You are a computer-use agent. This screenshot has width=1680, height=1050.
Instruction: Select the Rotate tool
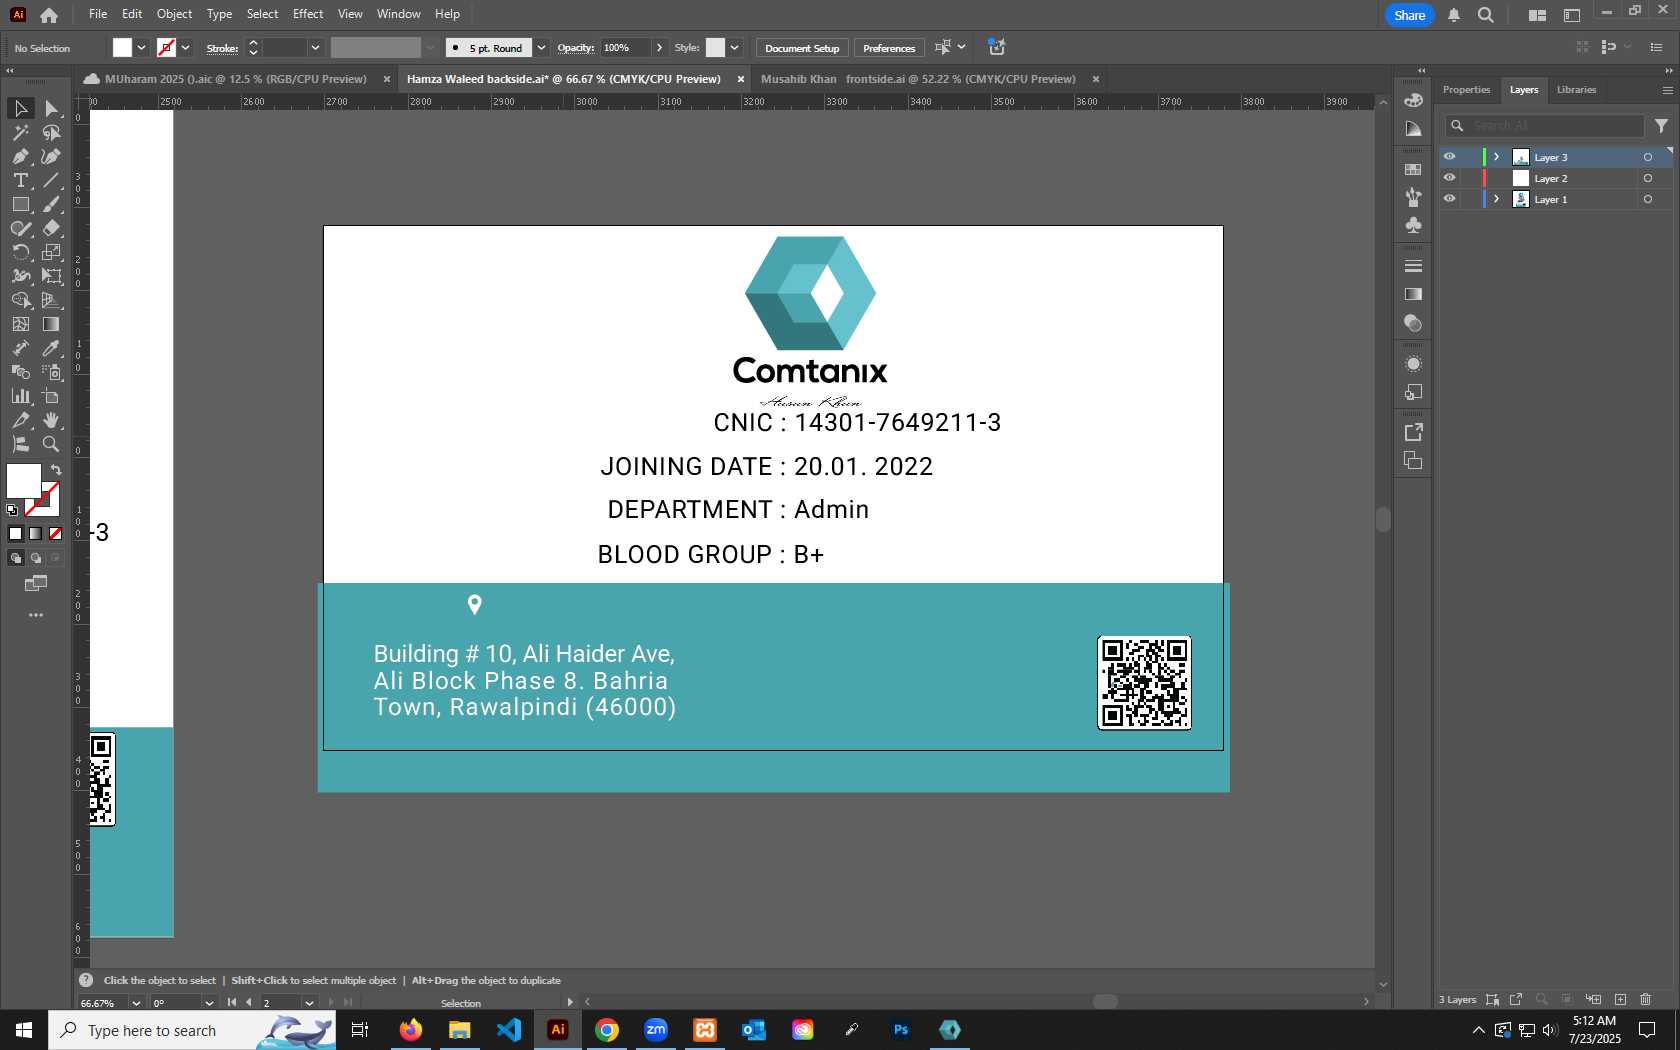click(x=20, y=252)
